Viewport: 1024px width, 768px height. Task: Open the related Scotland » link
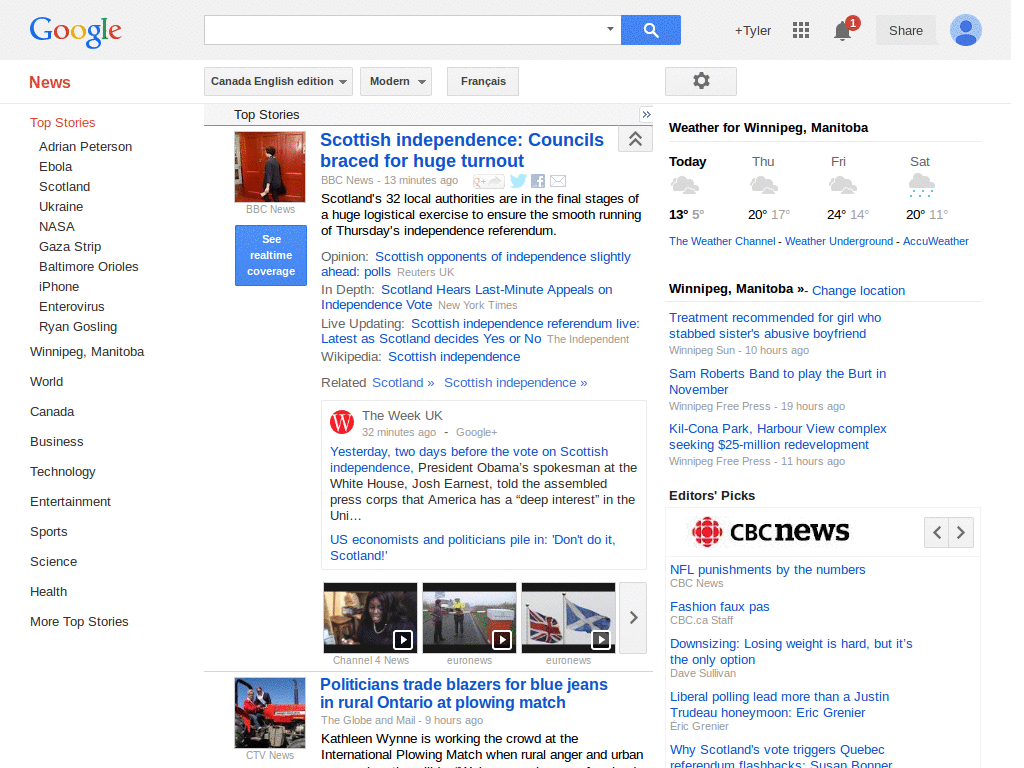(x=403, y=383)
